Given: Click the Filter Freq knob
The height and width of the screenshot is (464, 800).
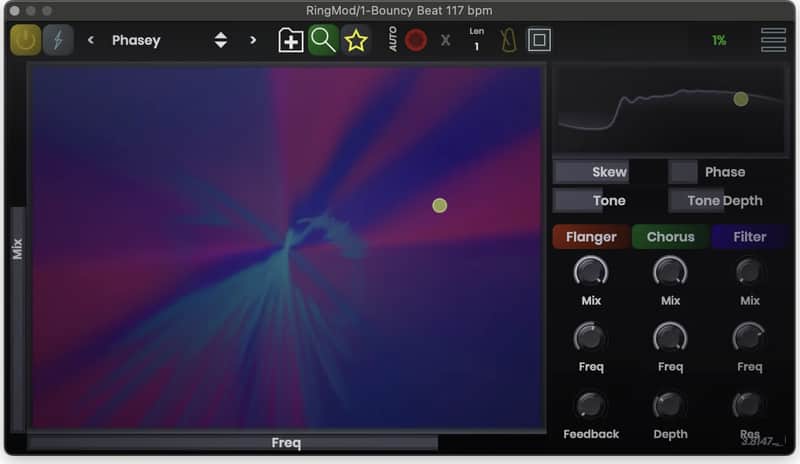Looking at the screenshot, I should pyautogui.click(x=749, y=338).
